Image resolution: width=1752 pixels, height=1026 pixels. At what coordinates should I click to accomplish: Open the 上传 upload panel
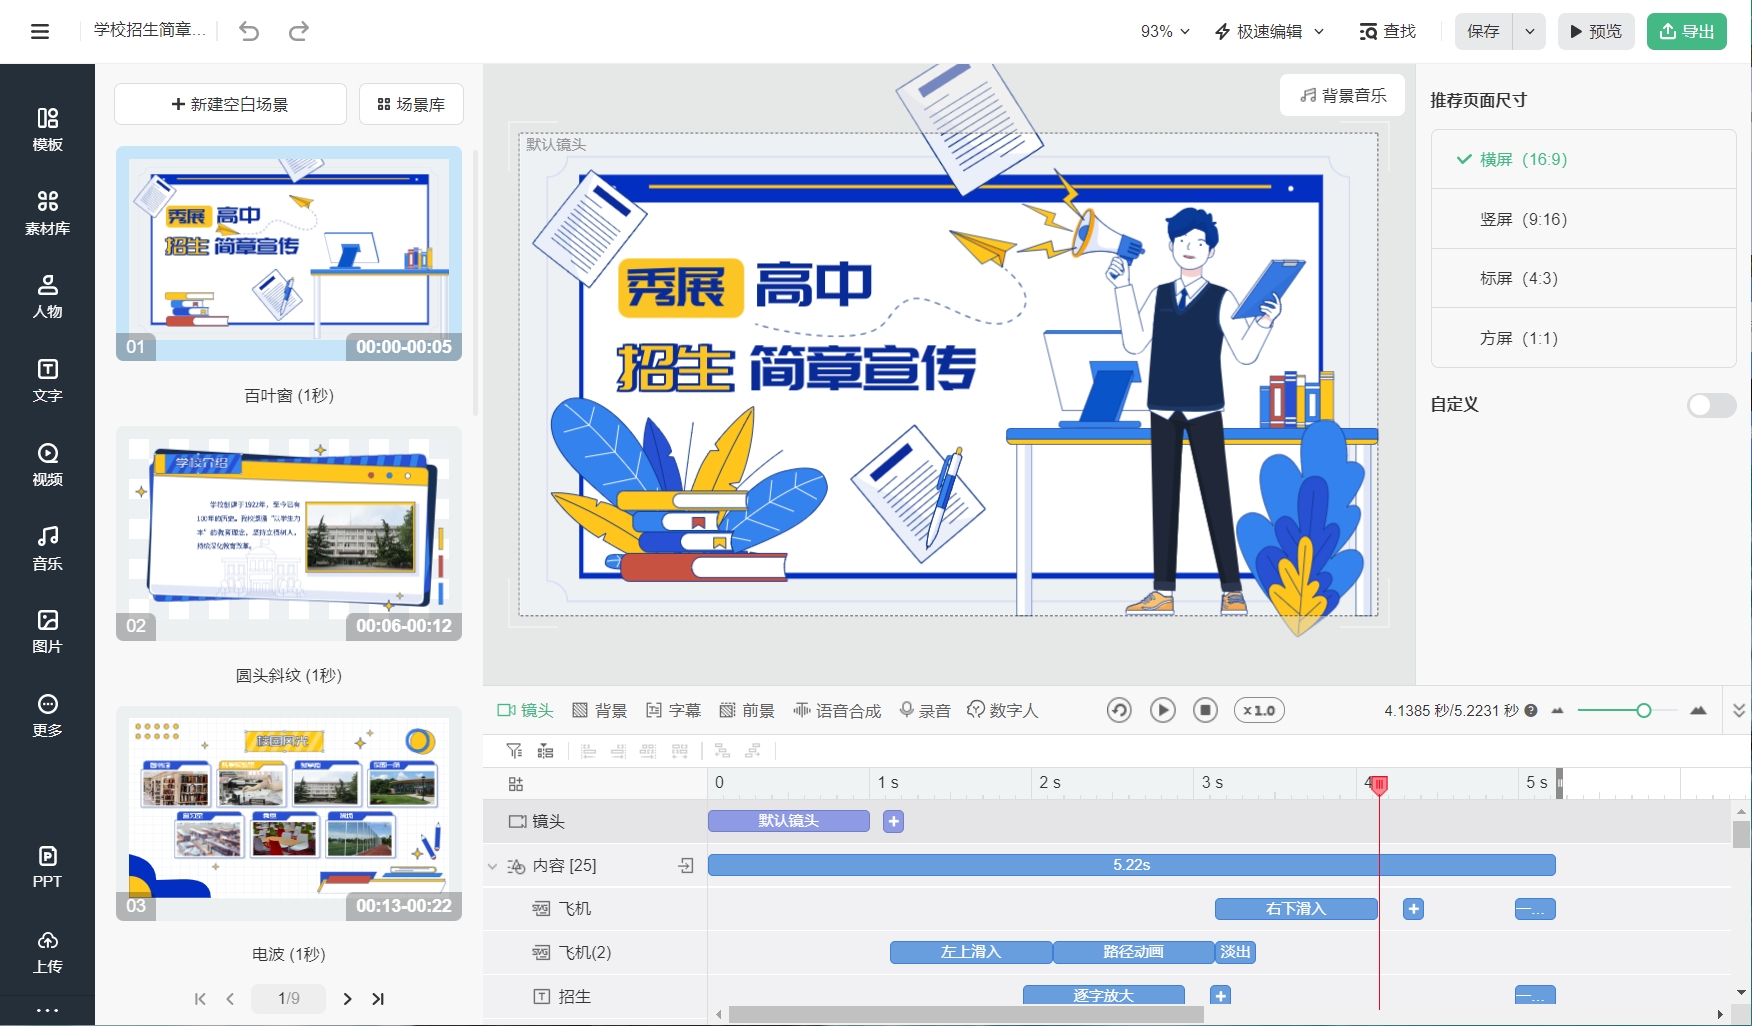46,950
